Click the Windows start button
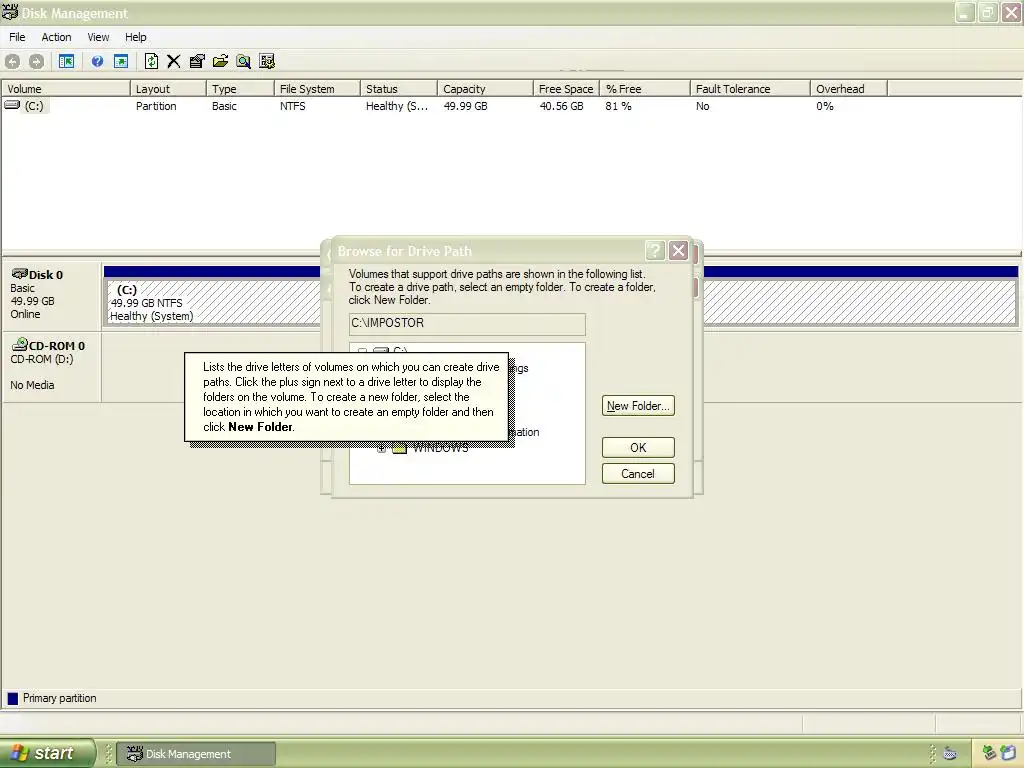The image size is (1024, 768). click(46, 753)
